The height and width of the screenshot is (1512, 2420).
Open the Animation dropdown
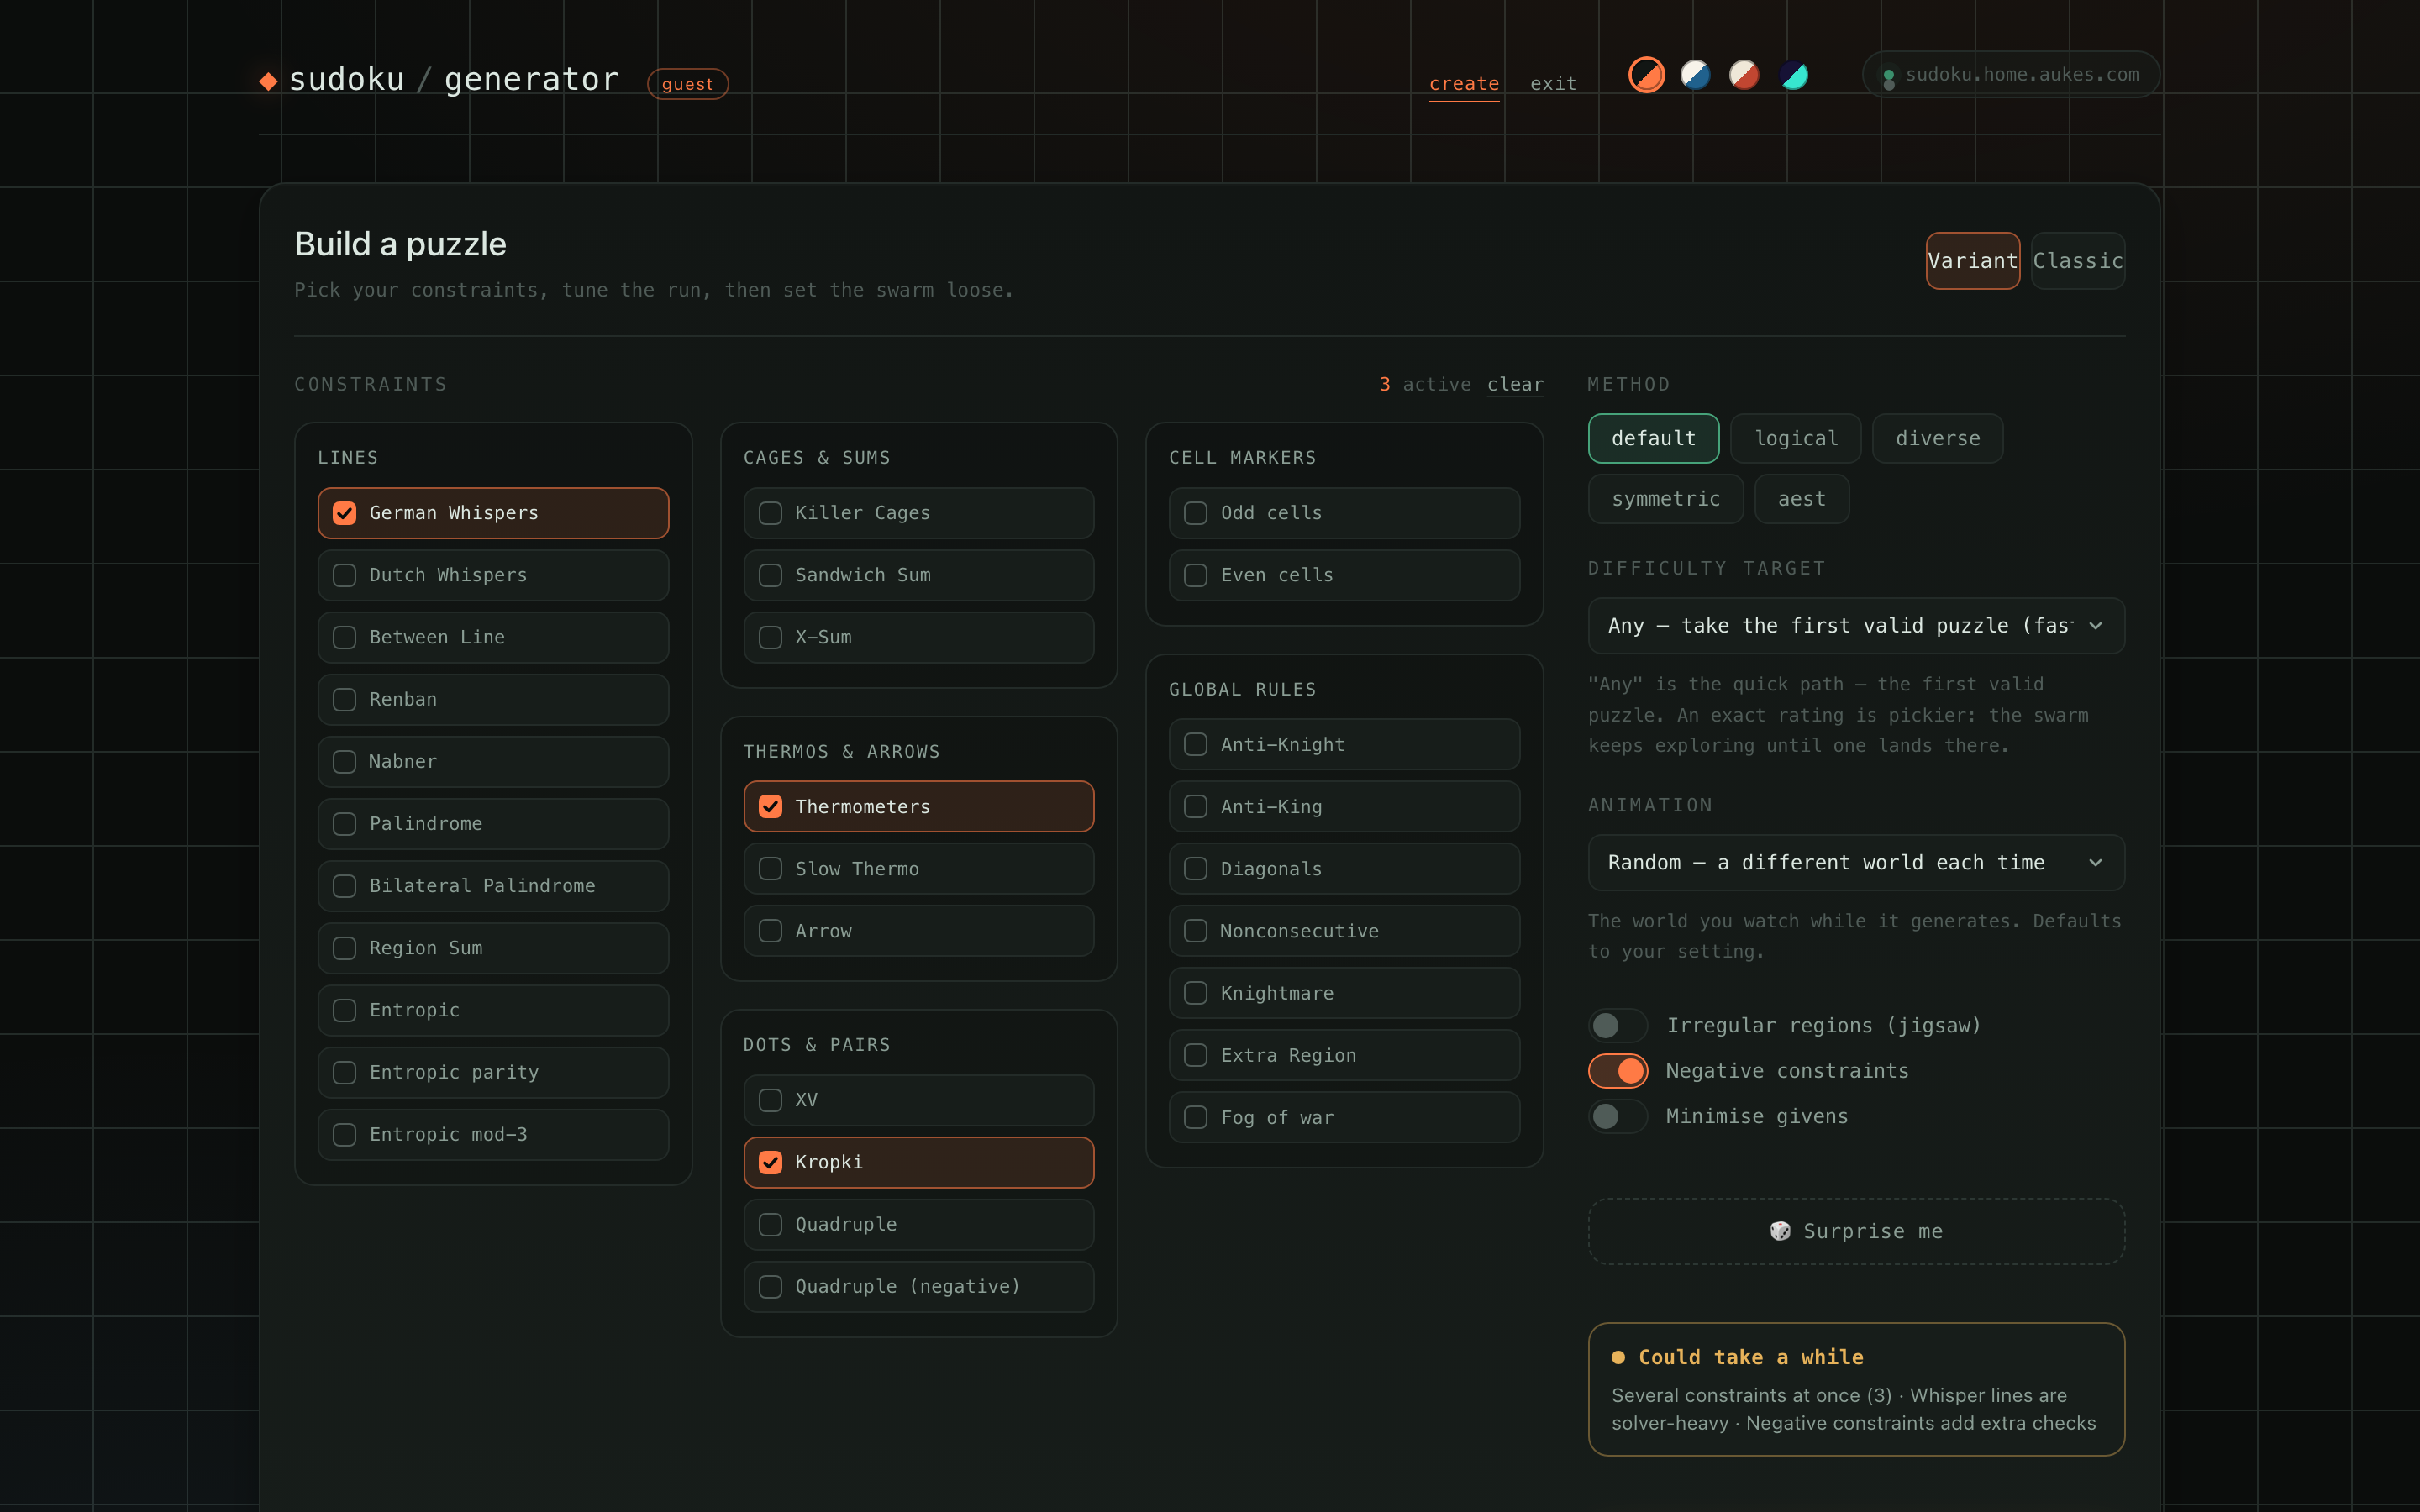click(x=1856, y=863)
